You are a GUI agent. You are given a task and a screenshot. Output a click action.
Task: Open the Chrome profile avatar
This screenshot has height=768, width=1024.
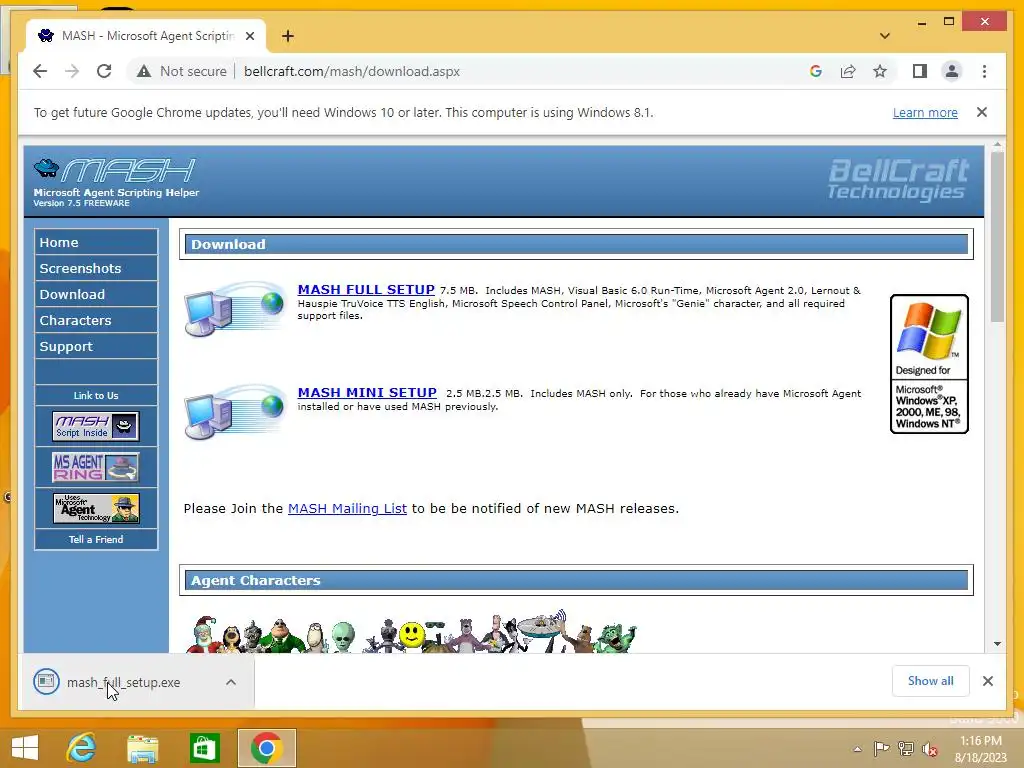952,71
